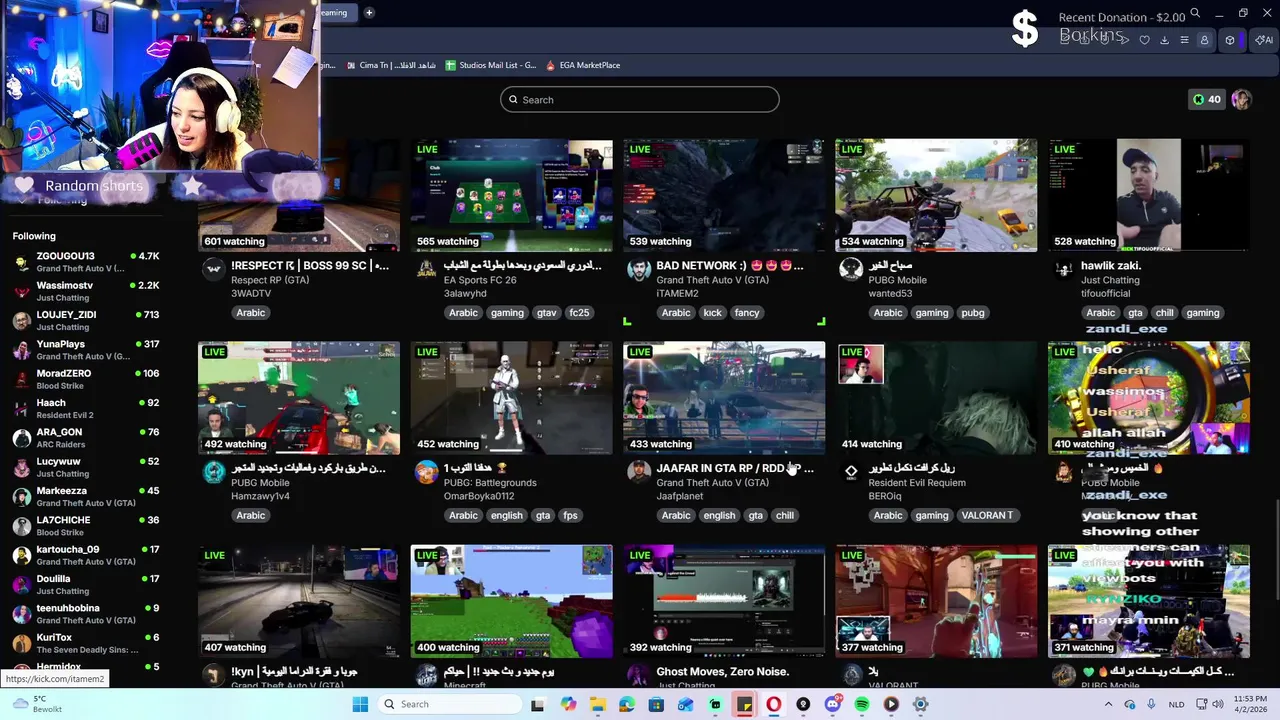Select the fps tag under OmarBoyka0112
This screenshot has width=1280, height=720.
[x=570, y=516]
